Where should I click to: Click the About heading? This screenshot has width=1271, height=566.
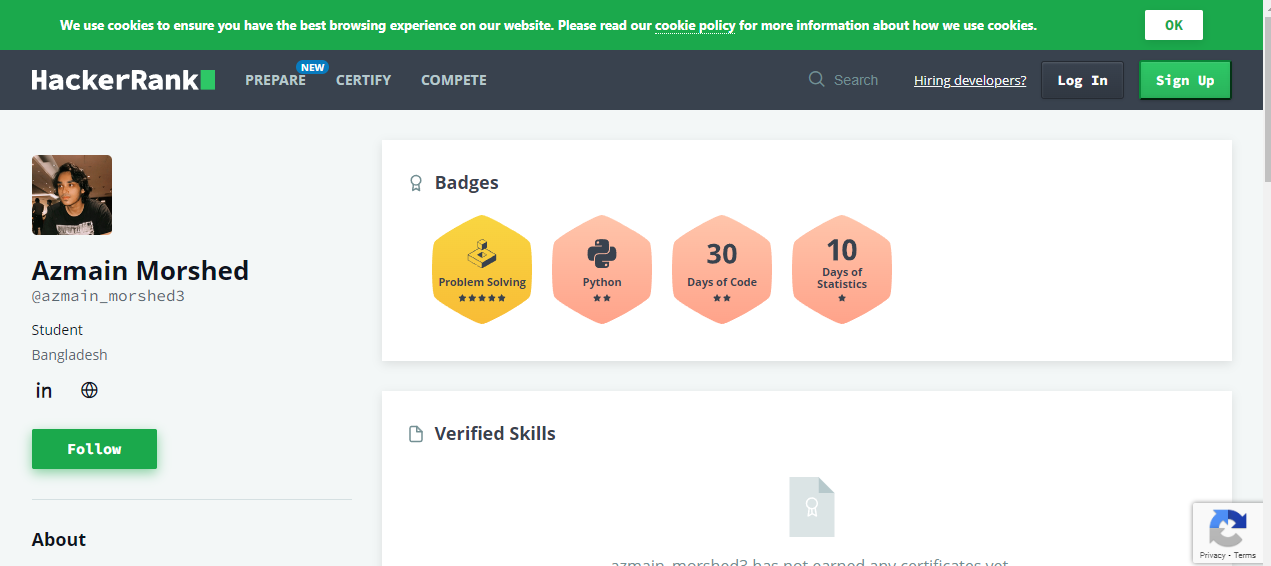(x=59, y=540)
